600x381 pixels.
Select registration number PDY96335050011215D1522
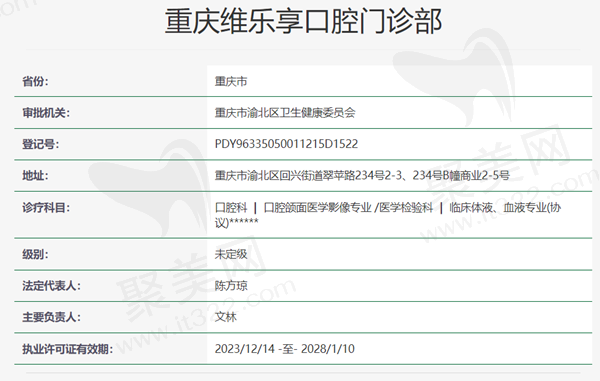286,144
